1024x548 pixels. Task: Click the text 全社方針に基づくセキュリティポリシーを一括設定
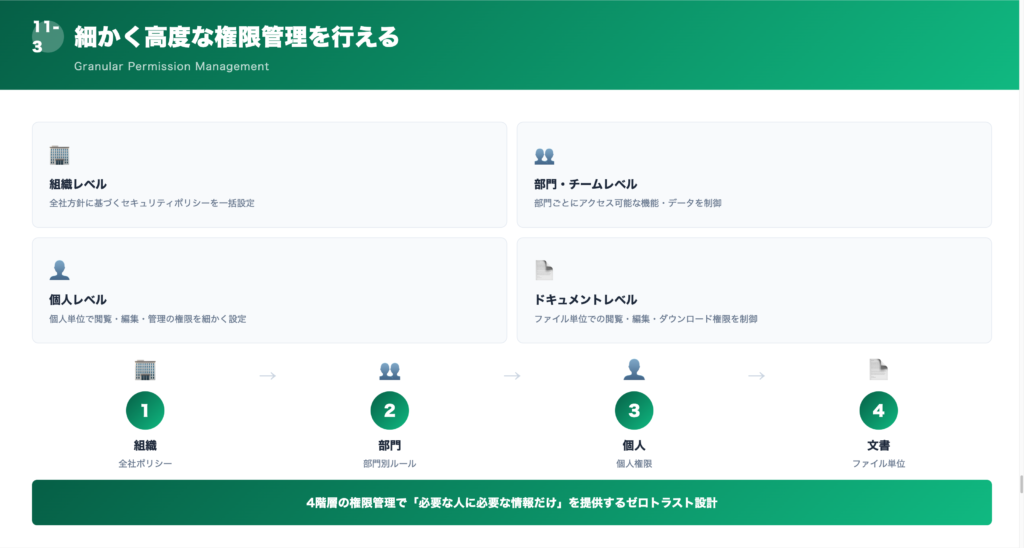[152, 203]
